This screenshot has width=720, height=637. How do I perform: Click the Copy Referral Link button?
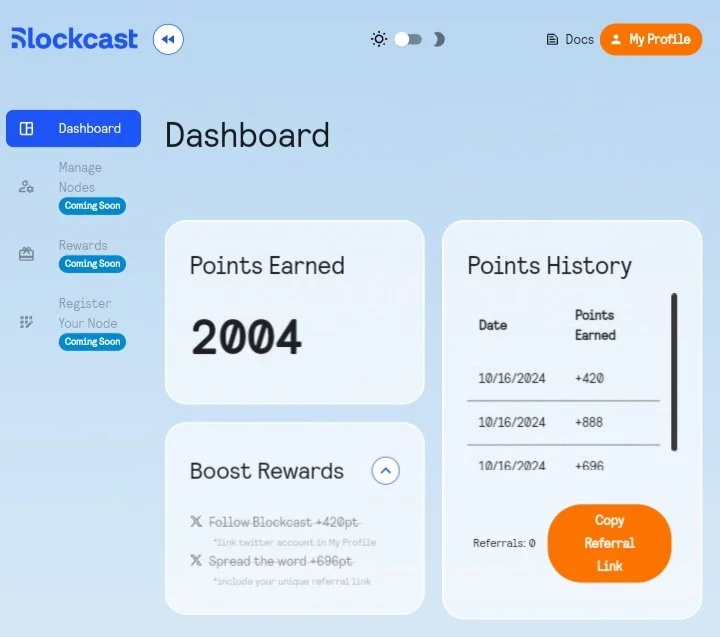click(609, 543)
